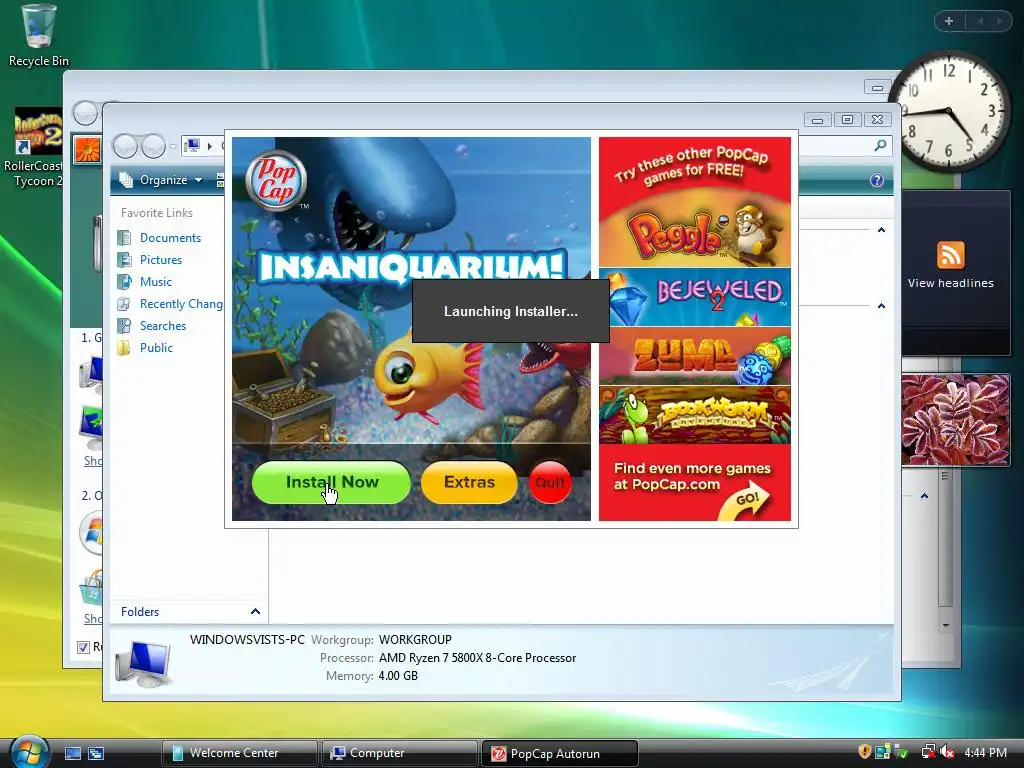The image size is (1024, 768).
Task: Open Pictures in Favorite Links
Action: (x=161, y=260)
